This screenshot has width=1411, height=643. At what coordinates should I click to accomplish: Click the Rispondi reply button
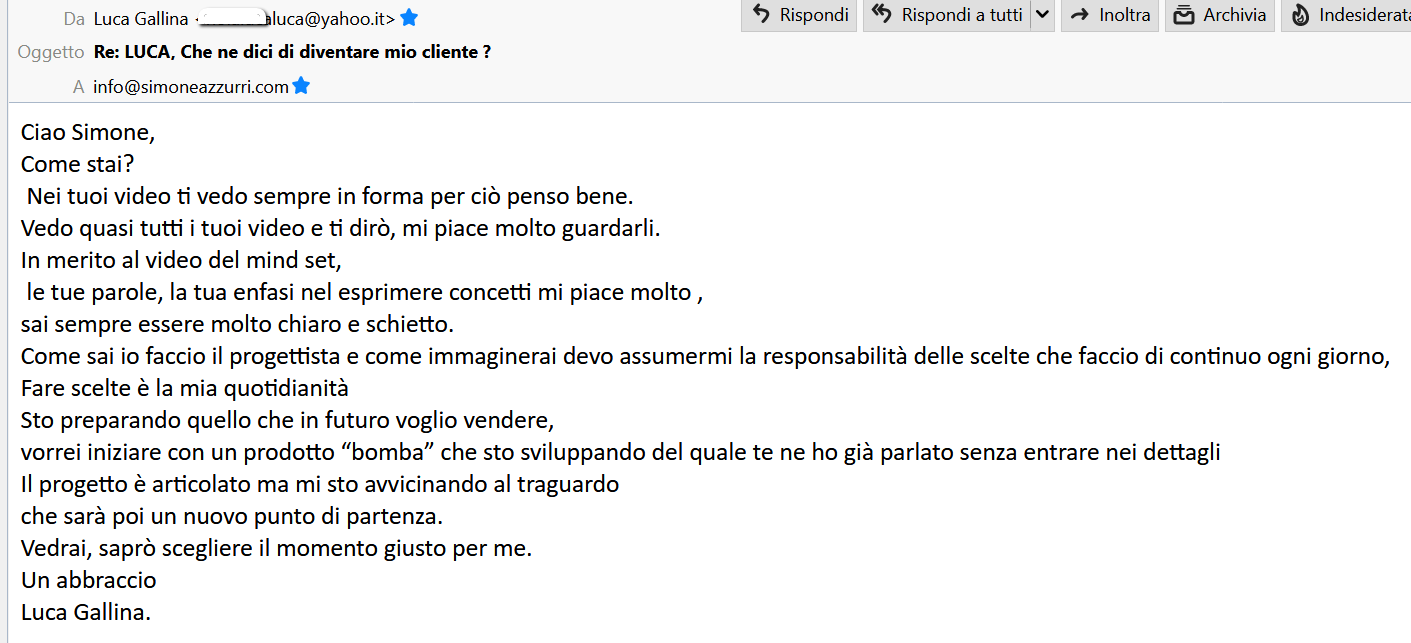coord(799,15)
